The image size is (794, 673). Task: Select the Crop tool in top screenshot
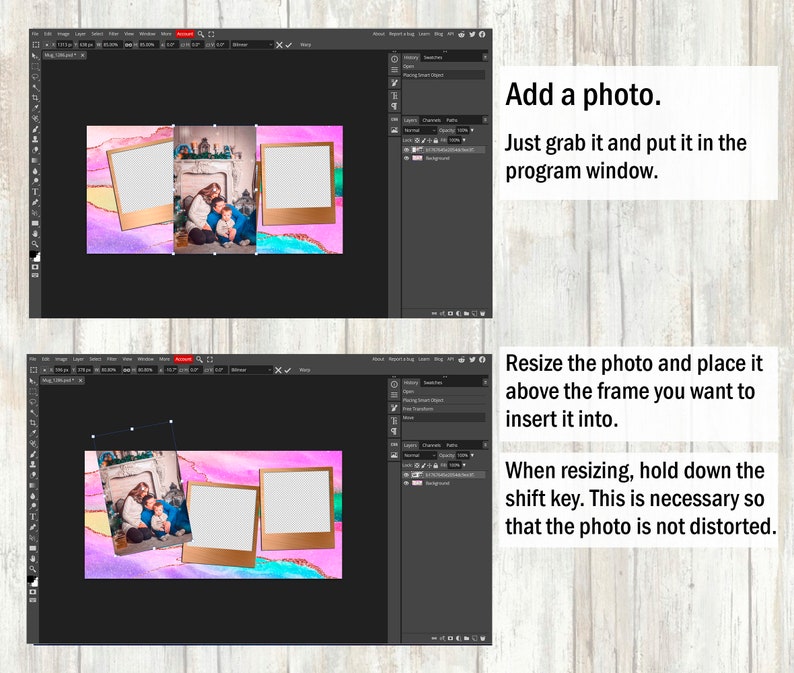click(x=35, y=97)
